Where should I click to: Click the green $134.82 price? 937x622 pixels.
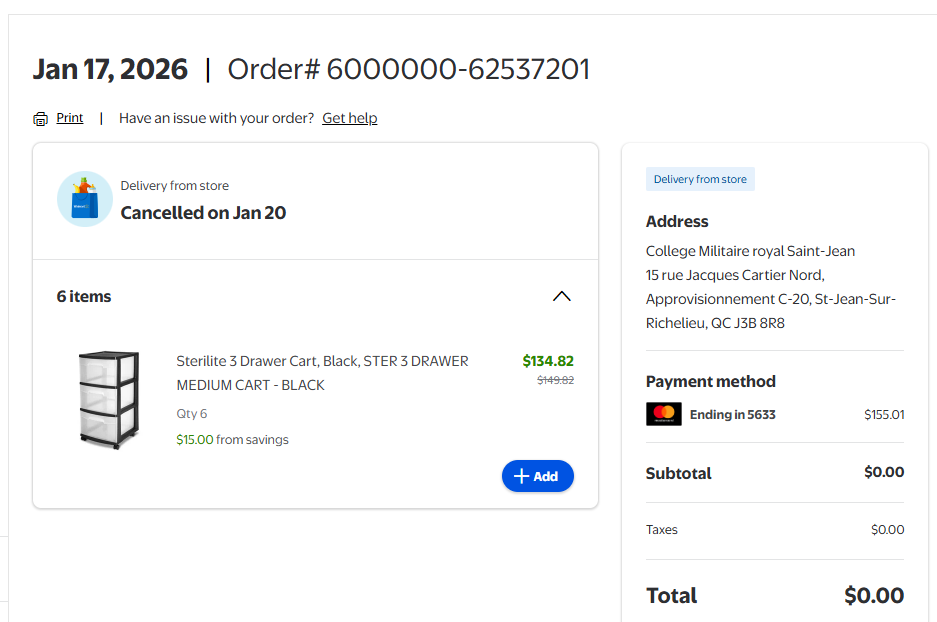[548, 361]
